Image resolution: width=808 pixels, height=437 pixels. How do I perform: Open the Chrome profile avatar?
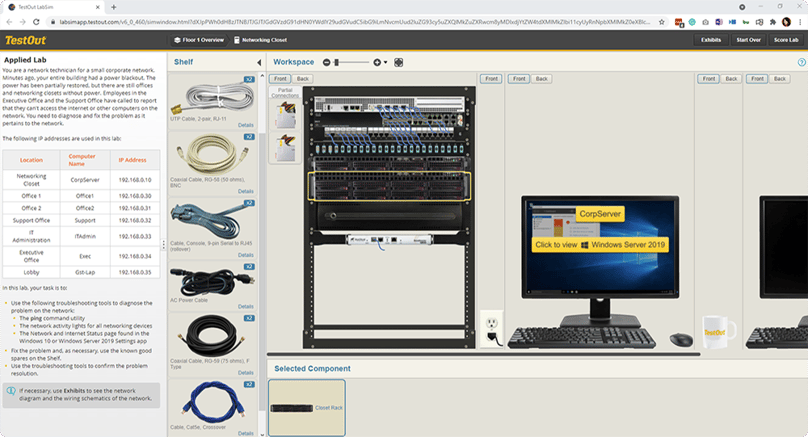pos(786,22)
